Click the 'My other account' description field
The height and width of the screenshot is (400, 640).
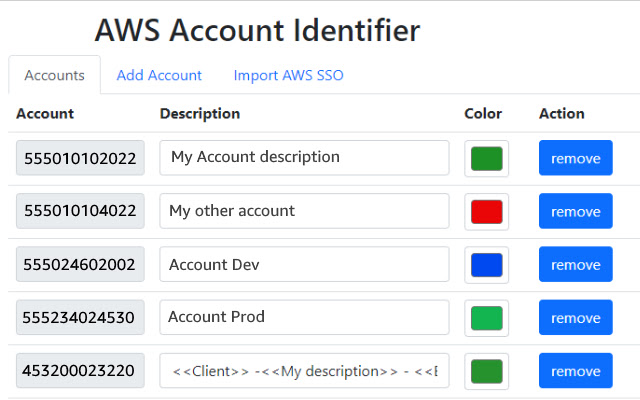304,211
